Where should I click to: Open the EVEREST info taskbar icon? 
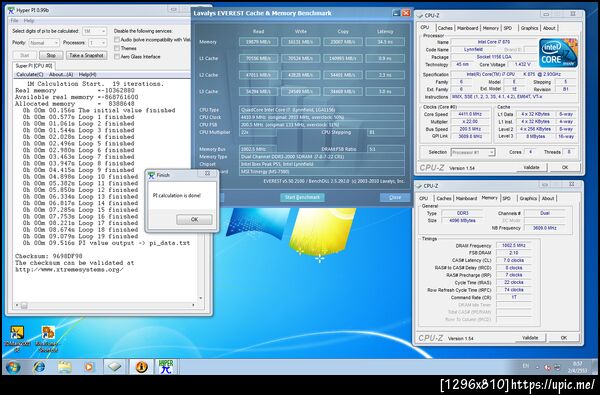(x=141, y=367)
